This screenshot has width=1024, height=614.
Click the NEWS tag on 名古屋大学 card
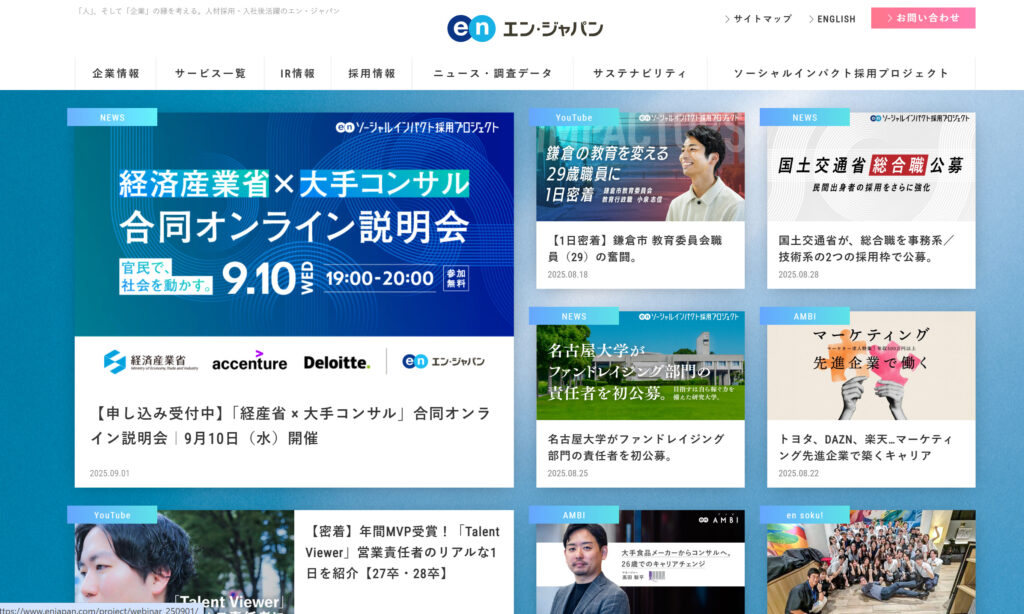[574, 316]
